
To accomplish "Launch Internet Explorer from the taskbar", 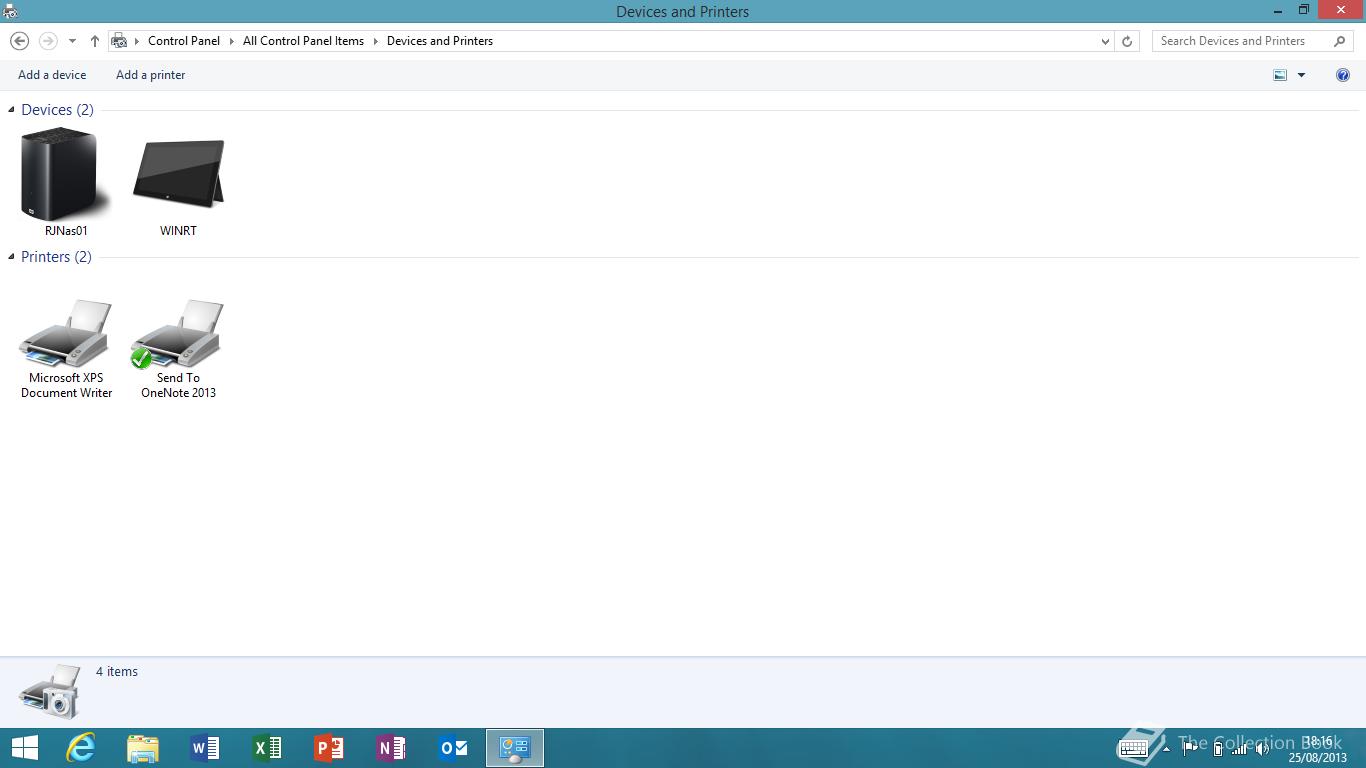I will click(80, 748).
